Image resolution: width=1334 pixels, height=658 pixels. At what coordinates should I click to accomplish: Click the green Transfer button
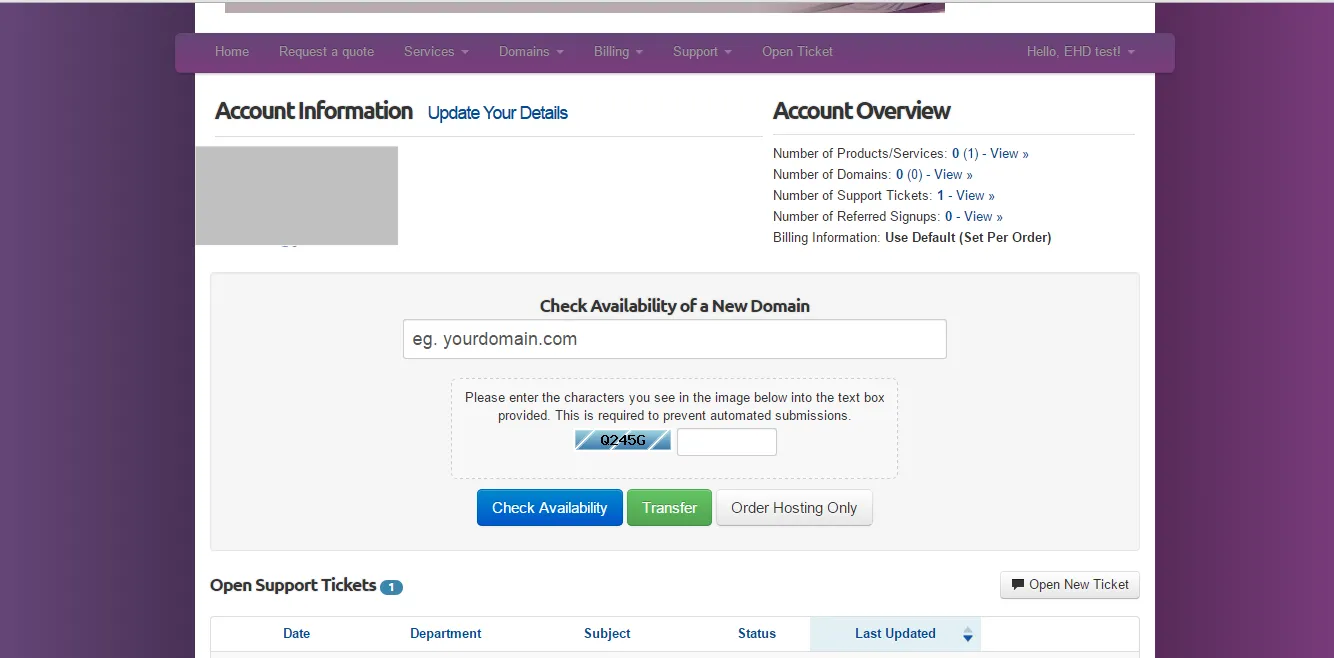point(669,508)
